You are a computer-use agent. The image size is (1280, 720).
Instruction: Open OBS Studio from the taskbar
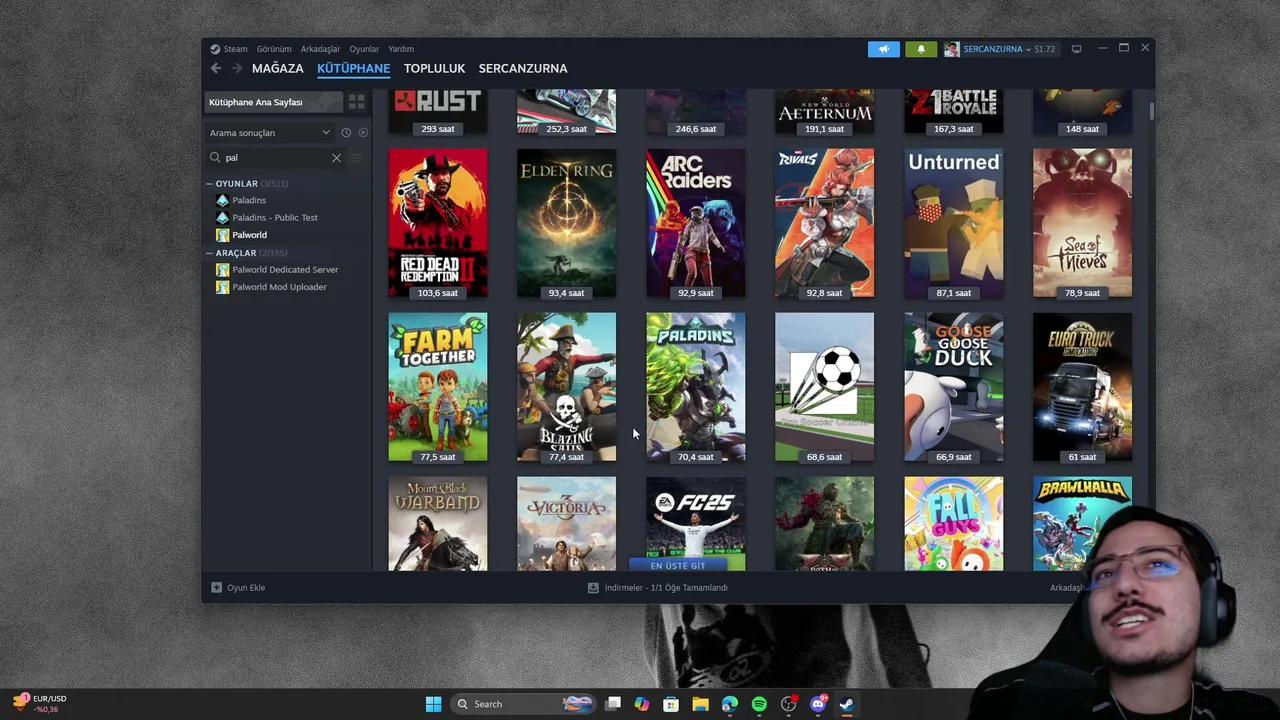pyautogui.click(x=788, y=704)
